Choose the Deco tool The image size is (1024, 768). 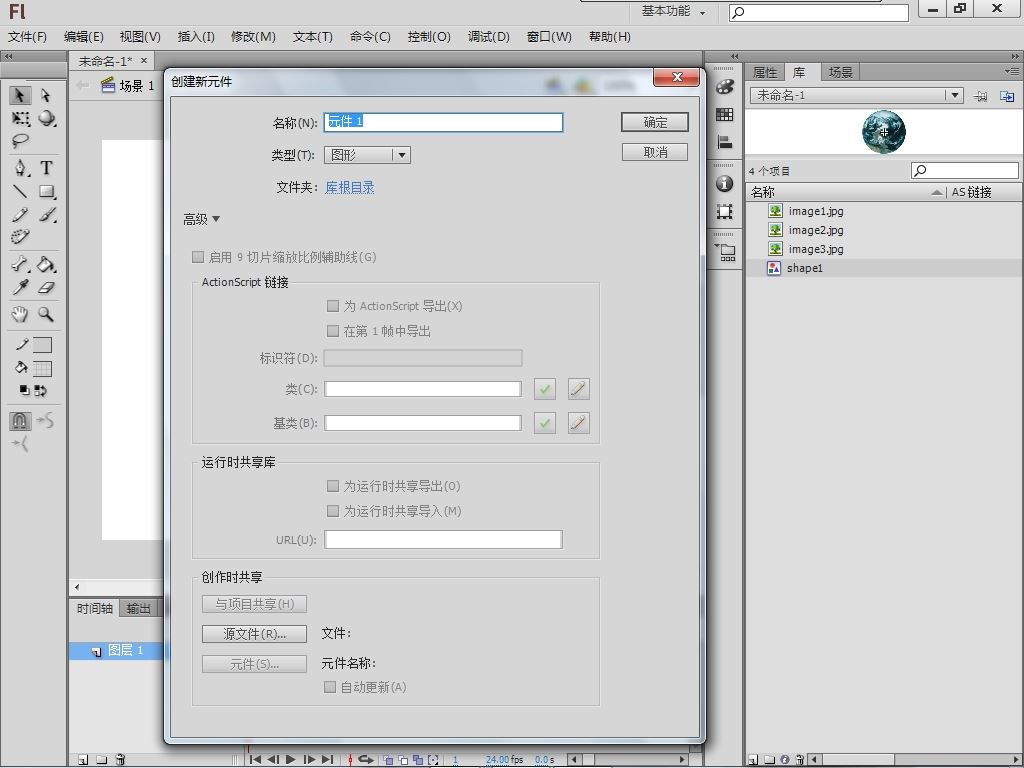coord(20,236)
